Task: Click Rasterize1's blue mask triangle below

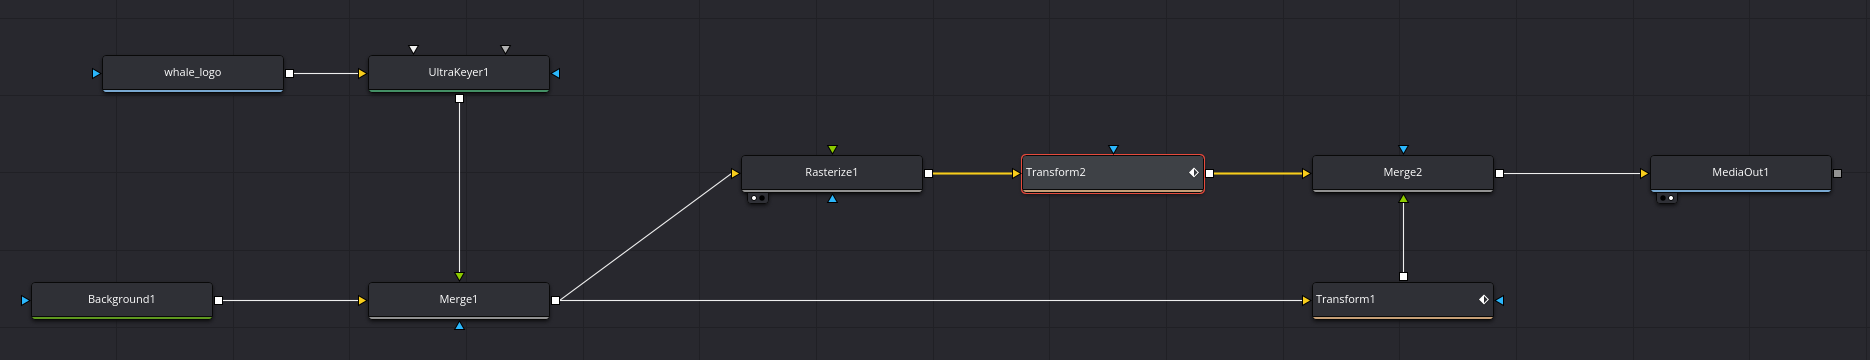Action: click(x=832, y=199)
